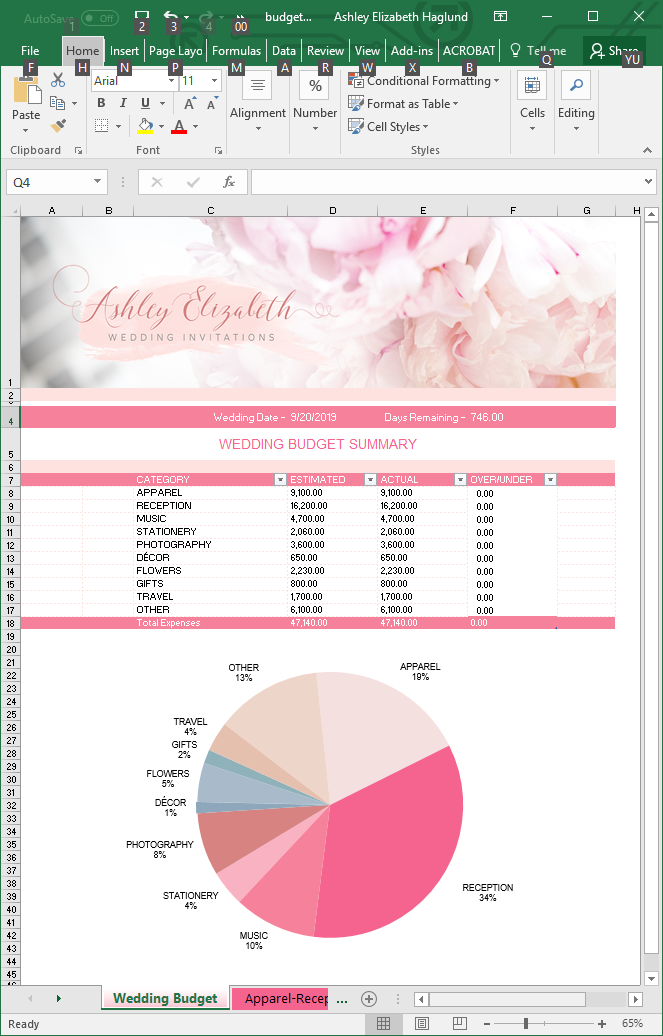The height and width of the screenshot is (1036, 663).
Task: Open Format as Table menu
Action: pyautogui.click(x=403, y=104)
